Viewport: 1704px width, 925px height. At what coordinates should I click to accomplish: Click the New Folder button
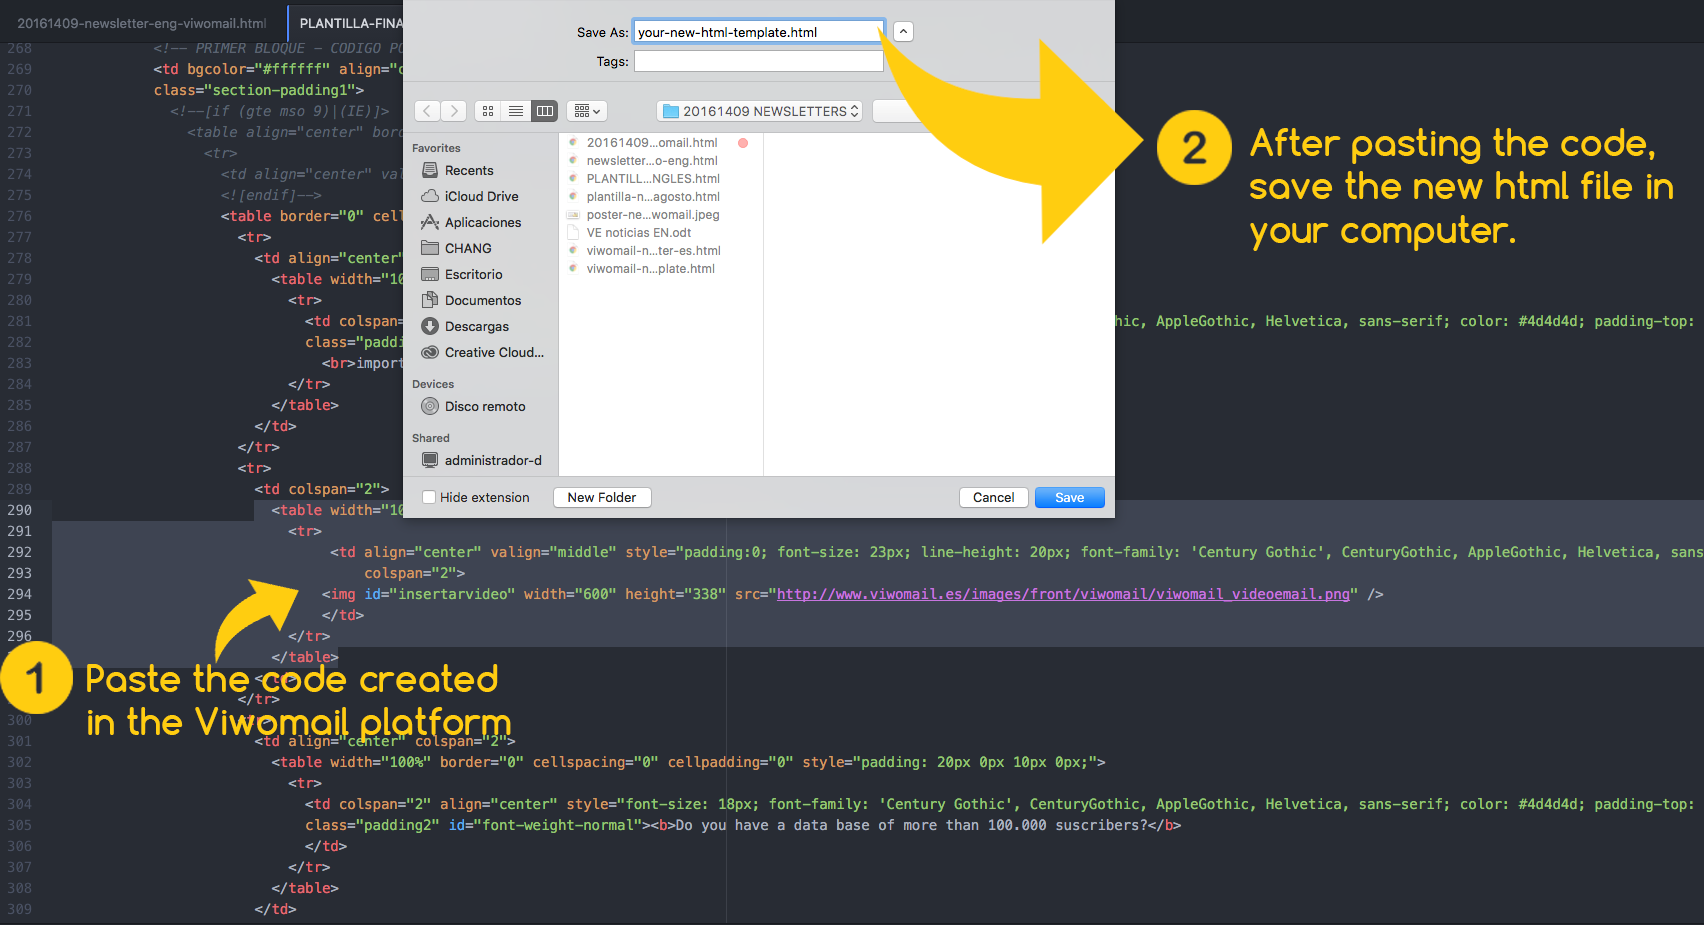[602, 498]
